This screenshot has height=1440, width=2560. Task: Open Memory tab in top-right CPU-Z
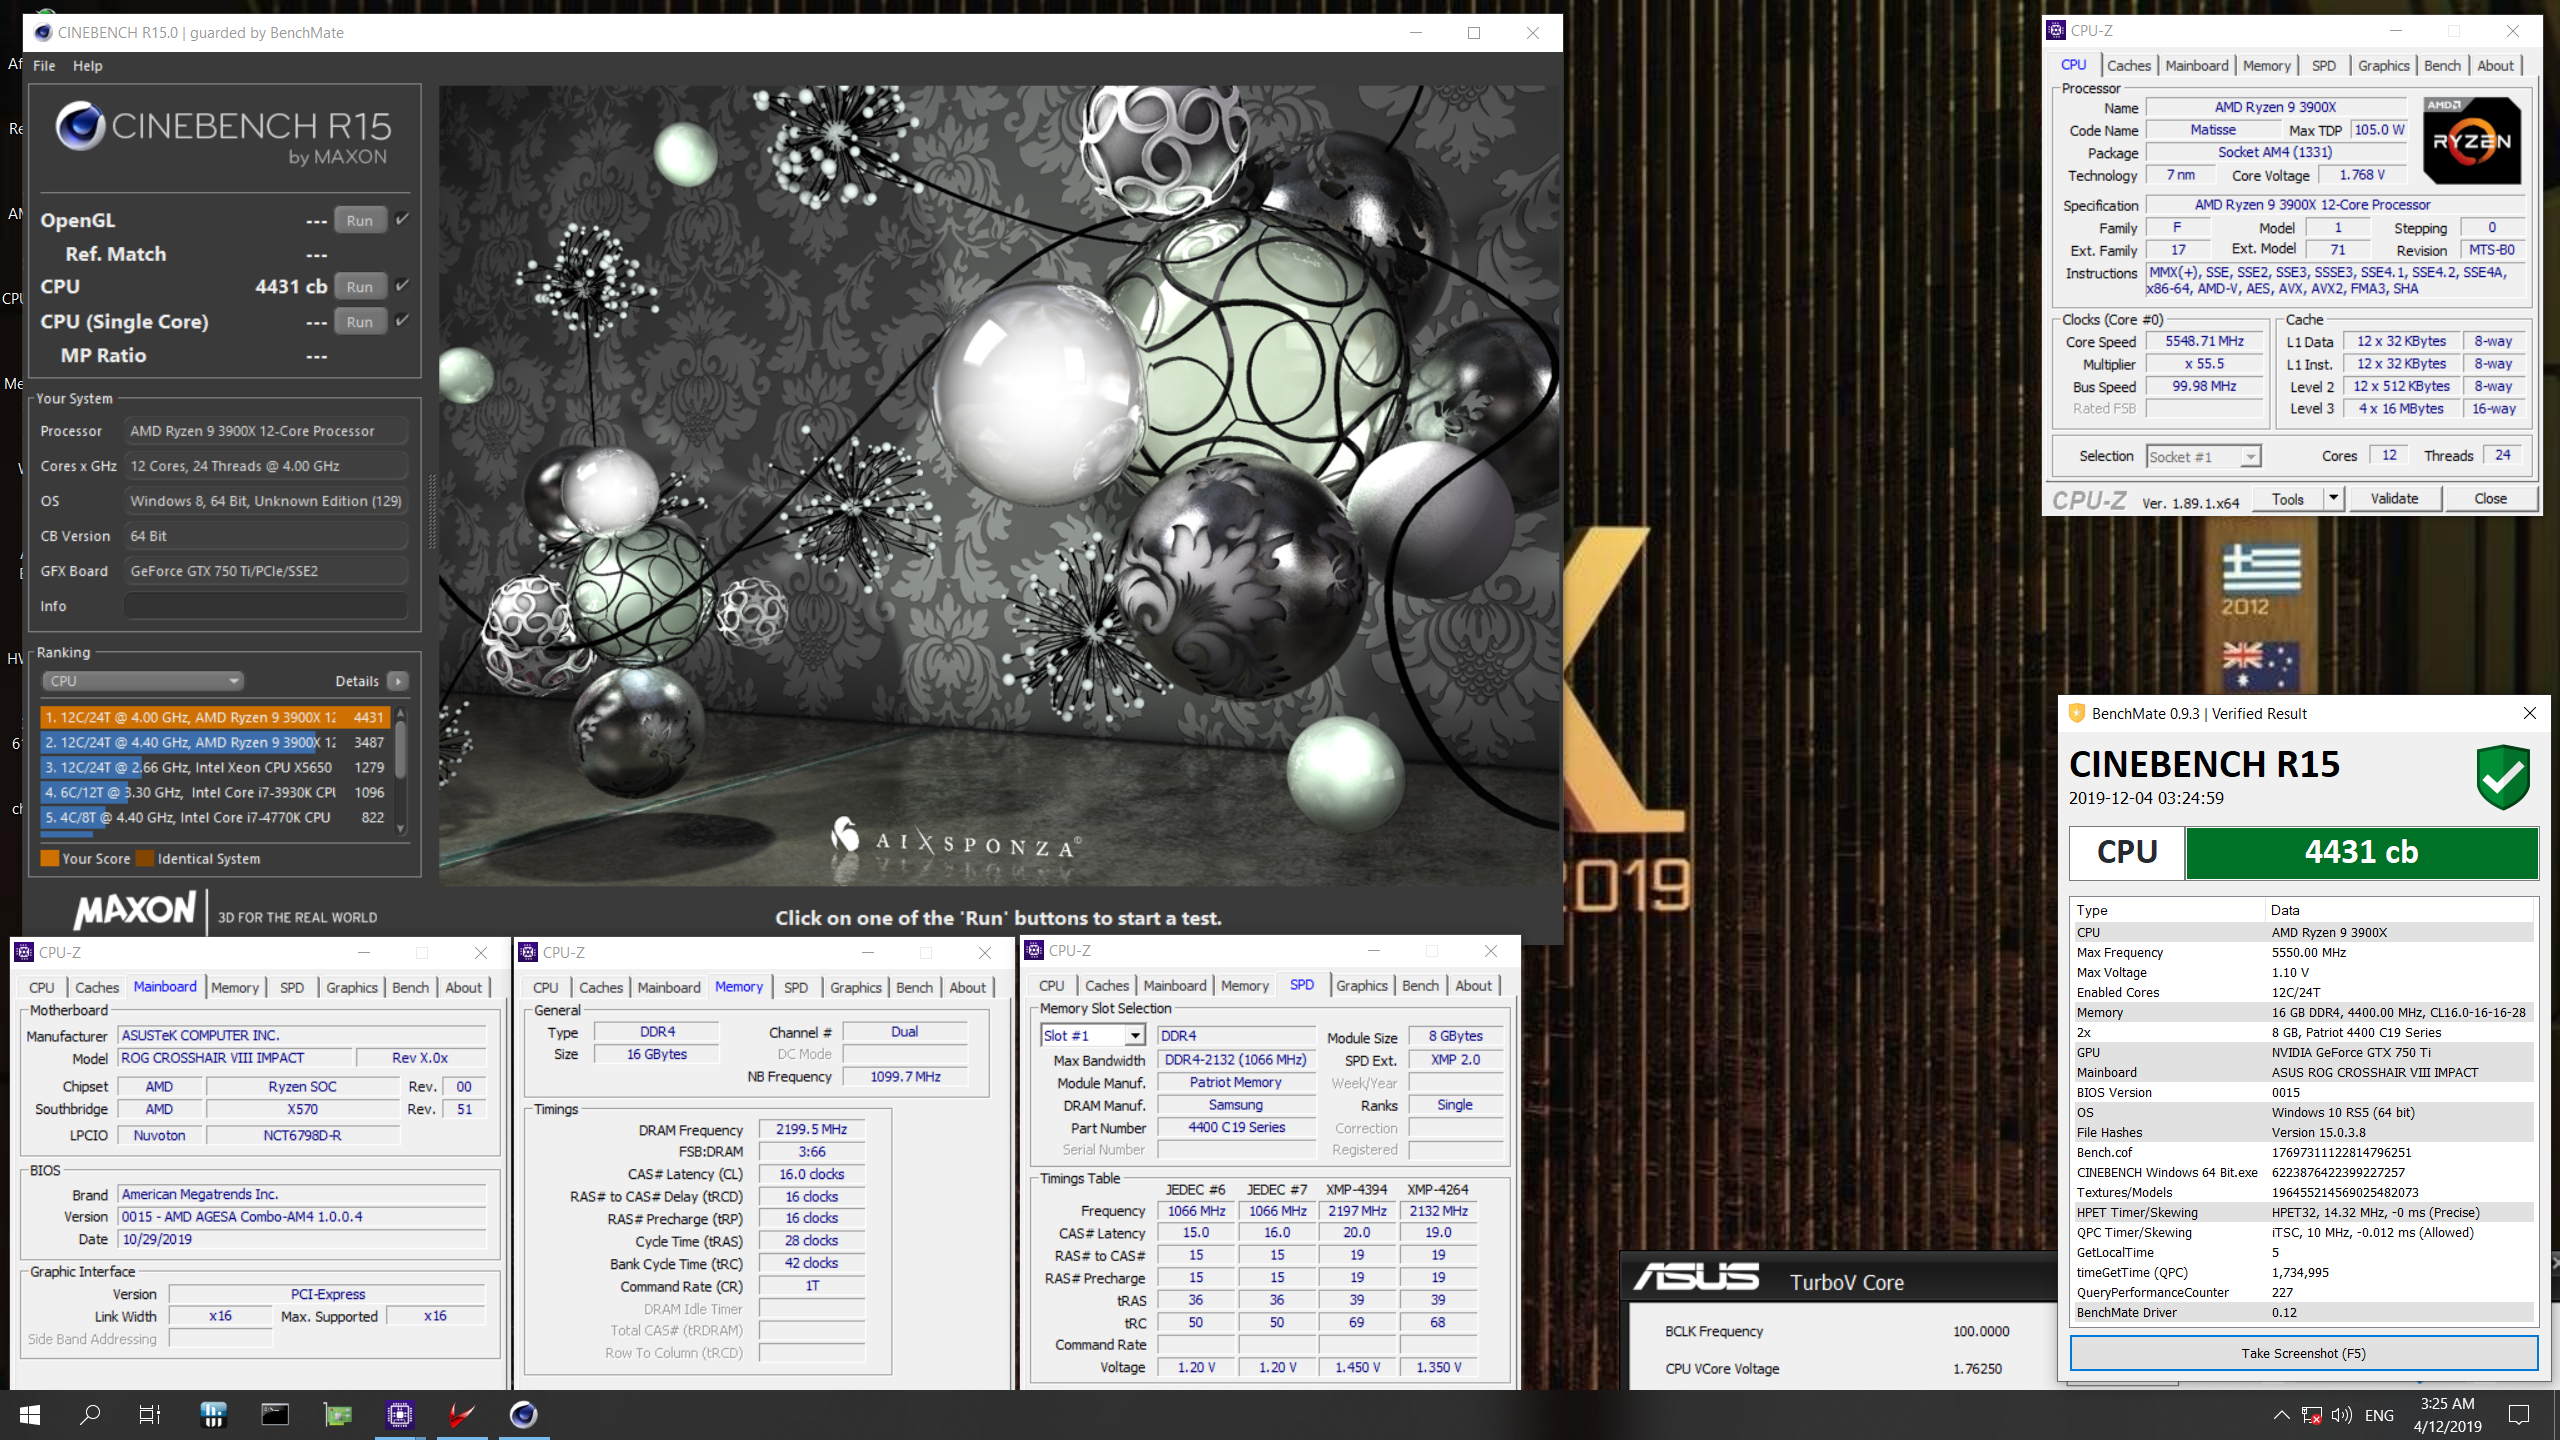[2266, 65]
